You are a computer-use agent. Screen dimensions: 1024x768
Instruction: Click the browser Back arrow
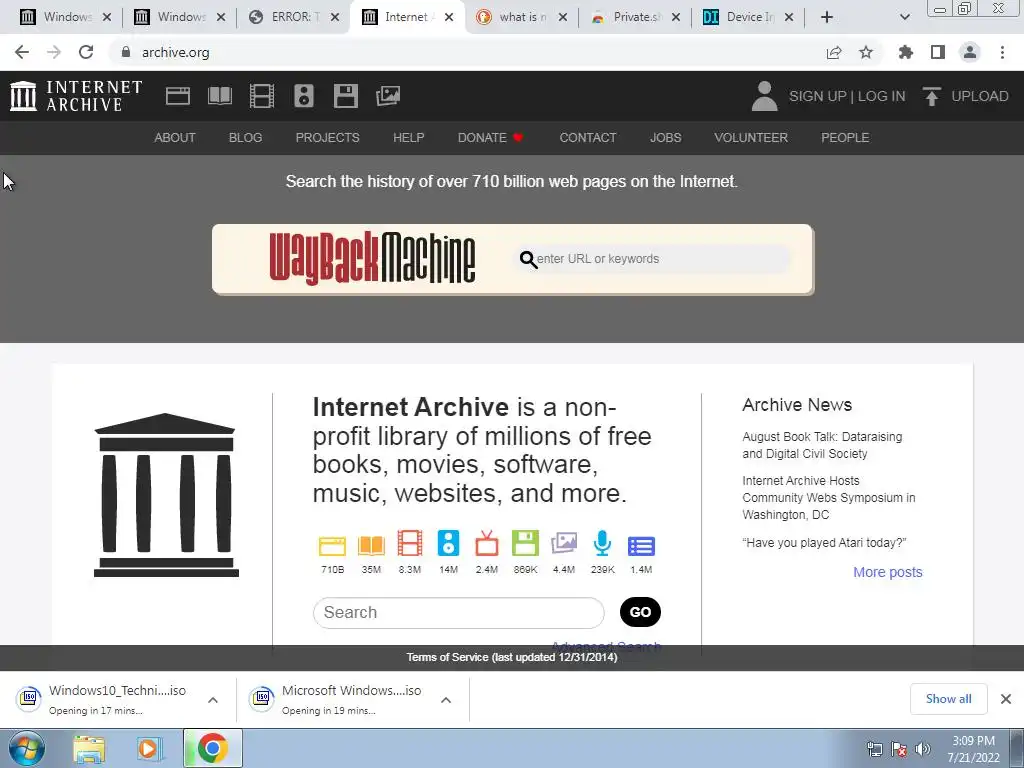pos(22,52)
